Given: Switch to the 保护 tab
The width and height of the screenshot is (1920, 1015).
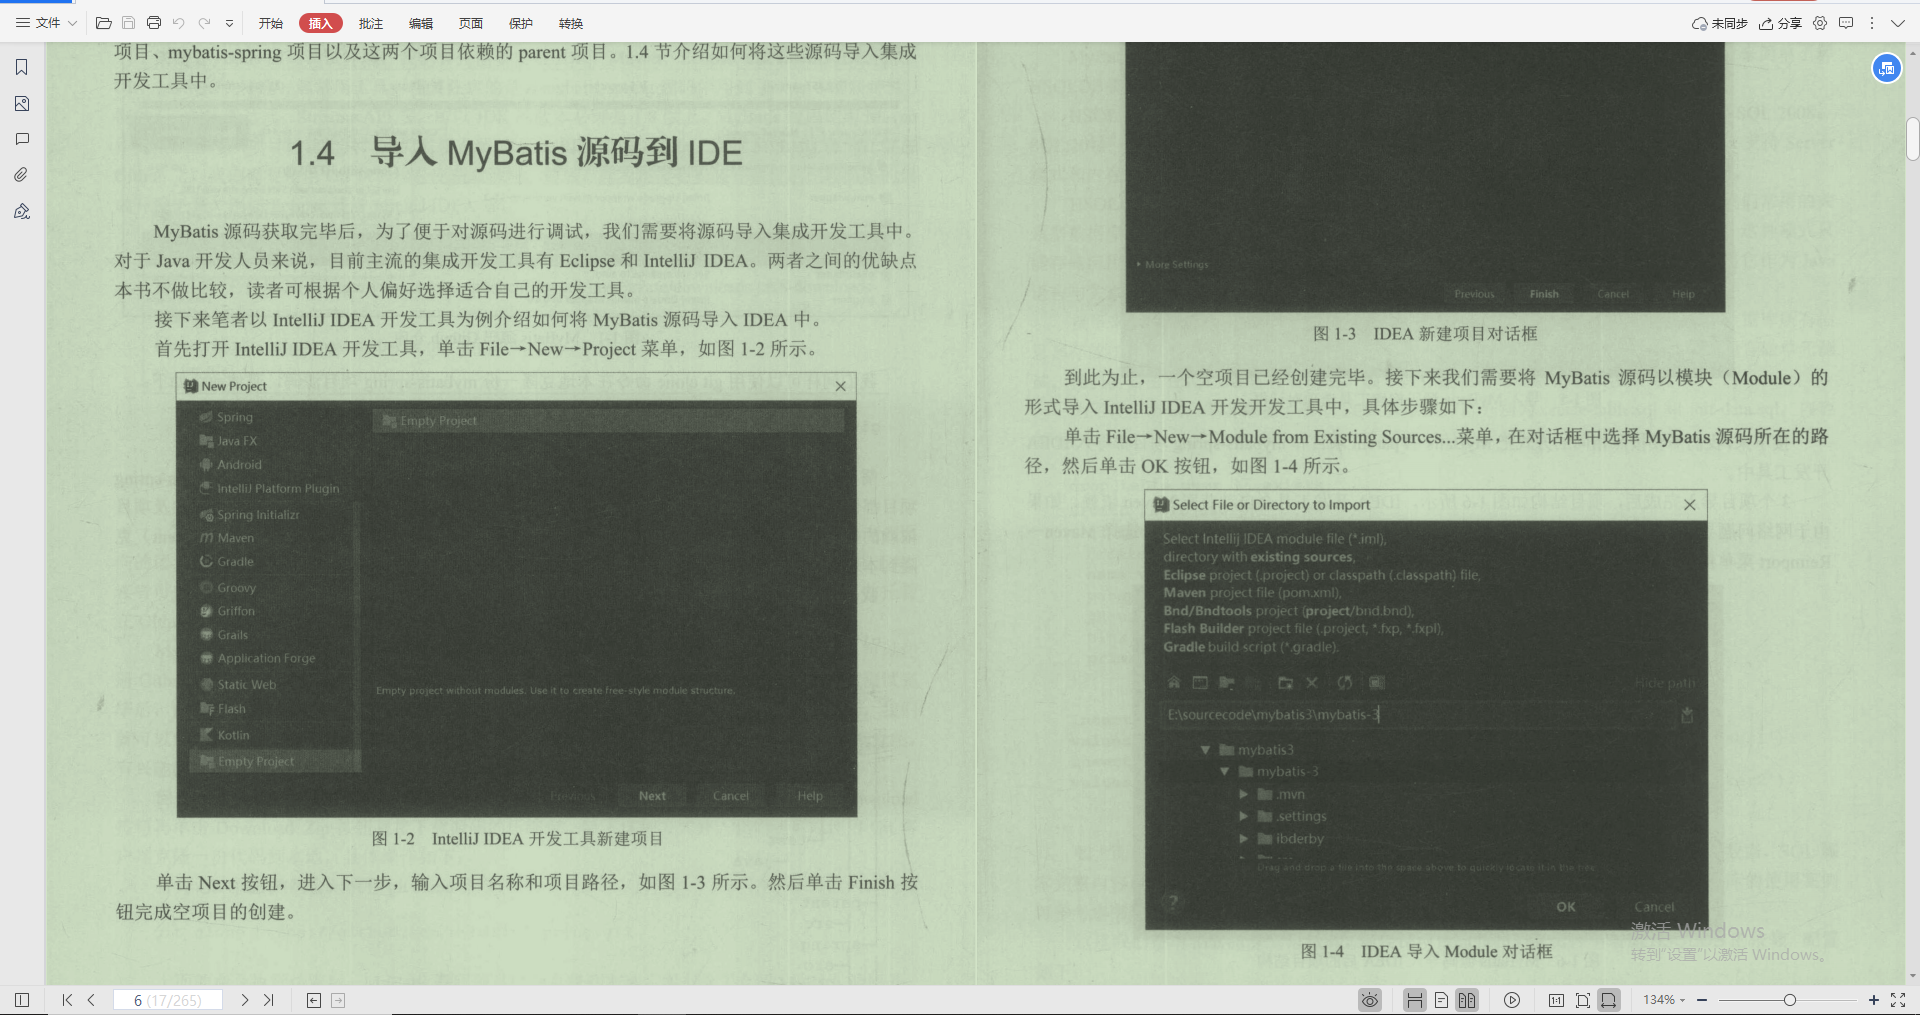Looking at the screenshot, I should click(x=521, y=23).
